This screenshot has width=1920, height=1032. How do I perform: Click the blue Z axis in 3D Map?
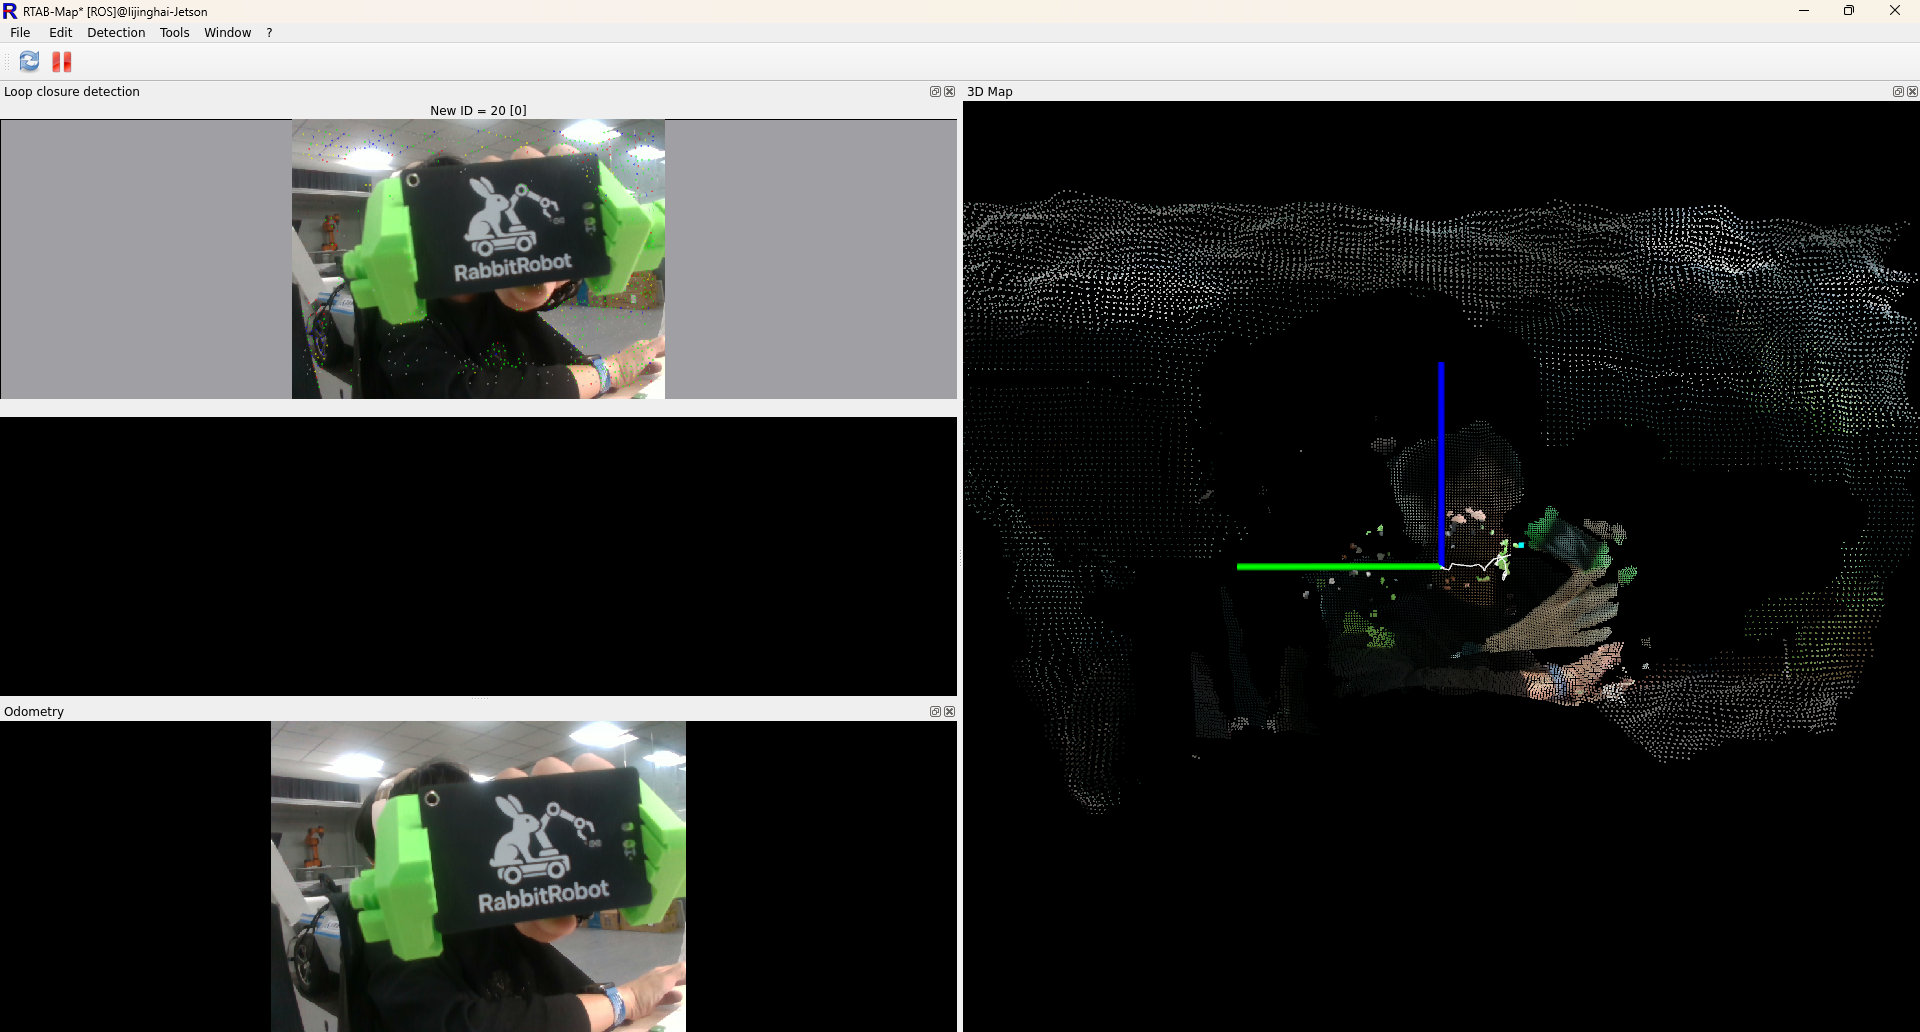[x=1441, y=464]
